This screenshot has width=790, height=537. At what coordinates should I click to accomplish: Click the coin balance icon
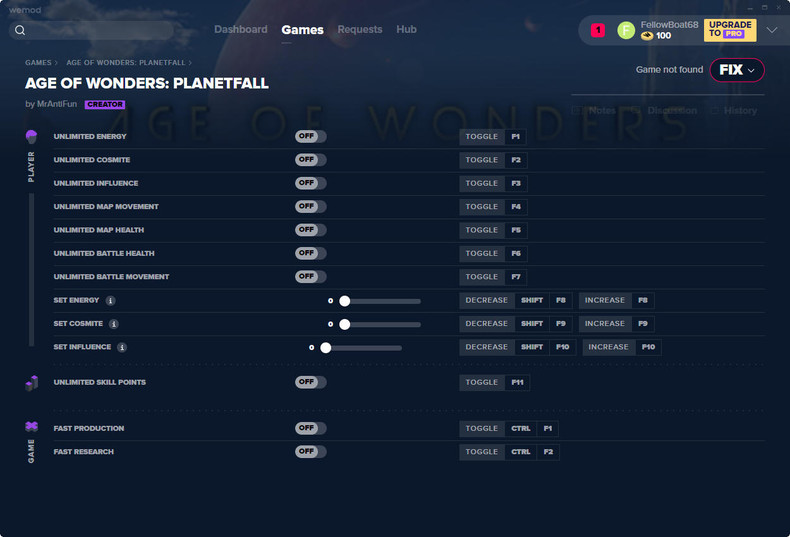(647, 36)
